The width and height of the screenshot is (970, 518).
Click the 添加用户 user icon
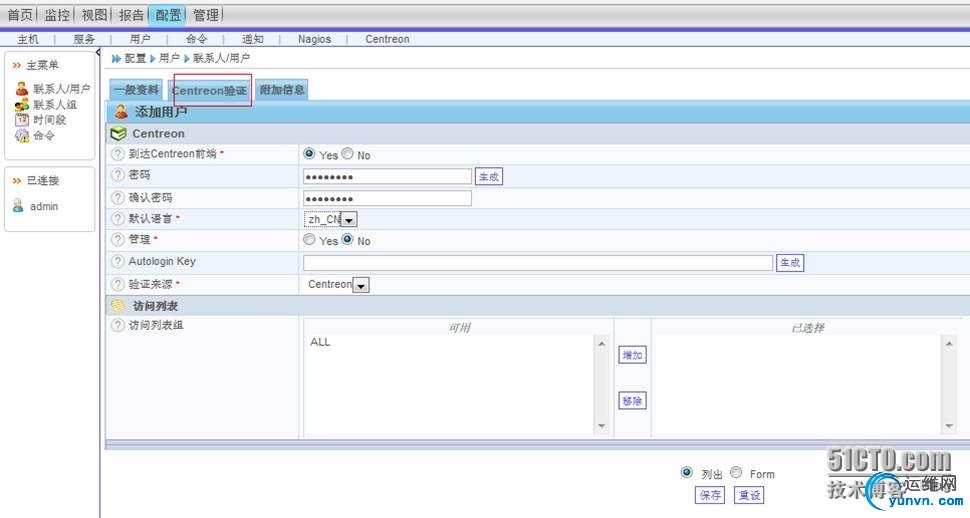click(121, 112)
